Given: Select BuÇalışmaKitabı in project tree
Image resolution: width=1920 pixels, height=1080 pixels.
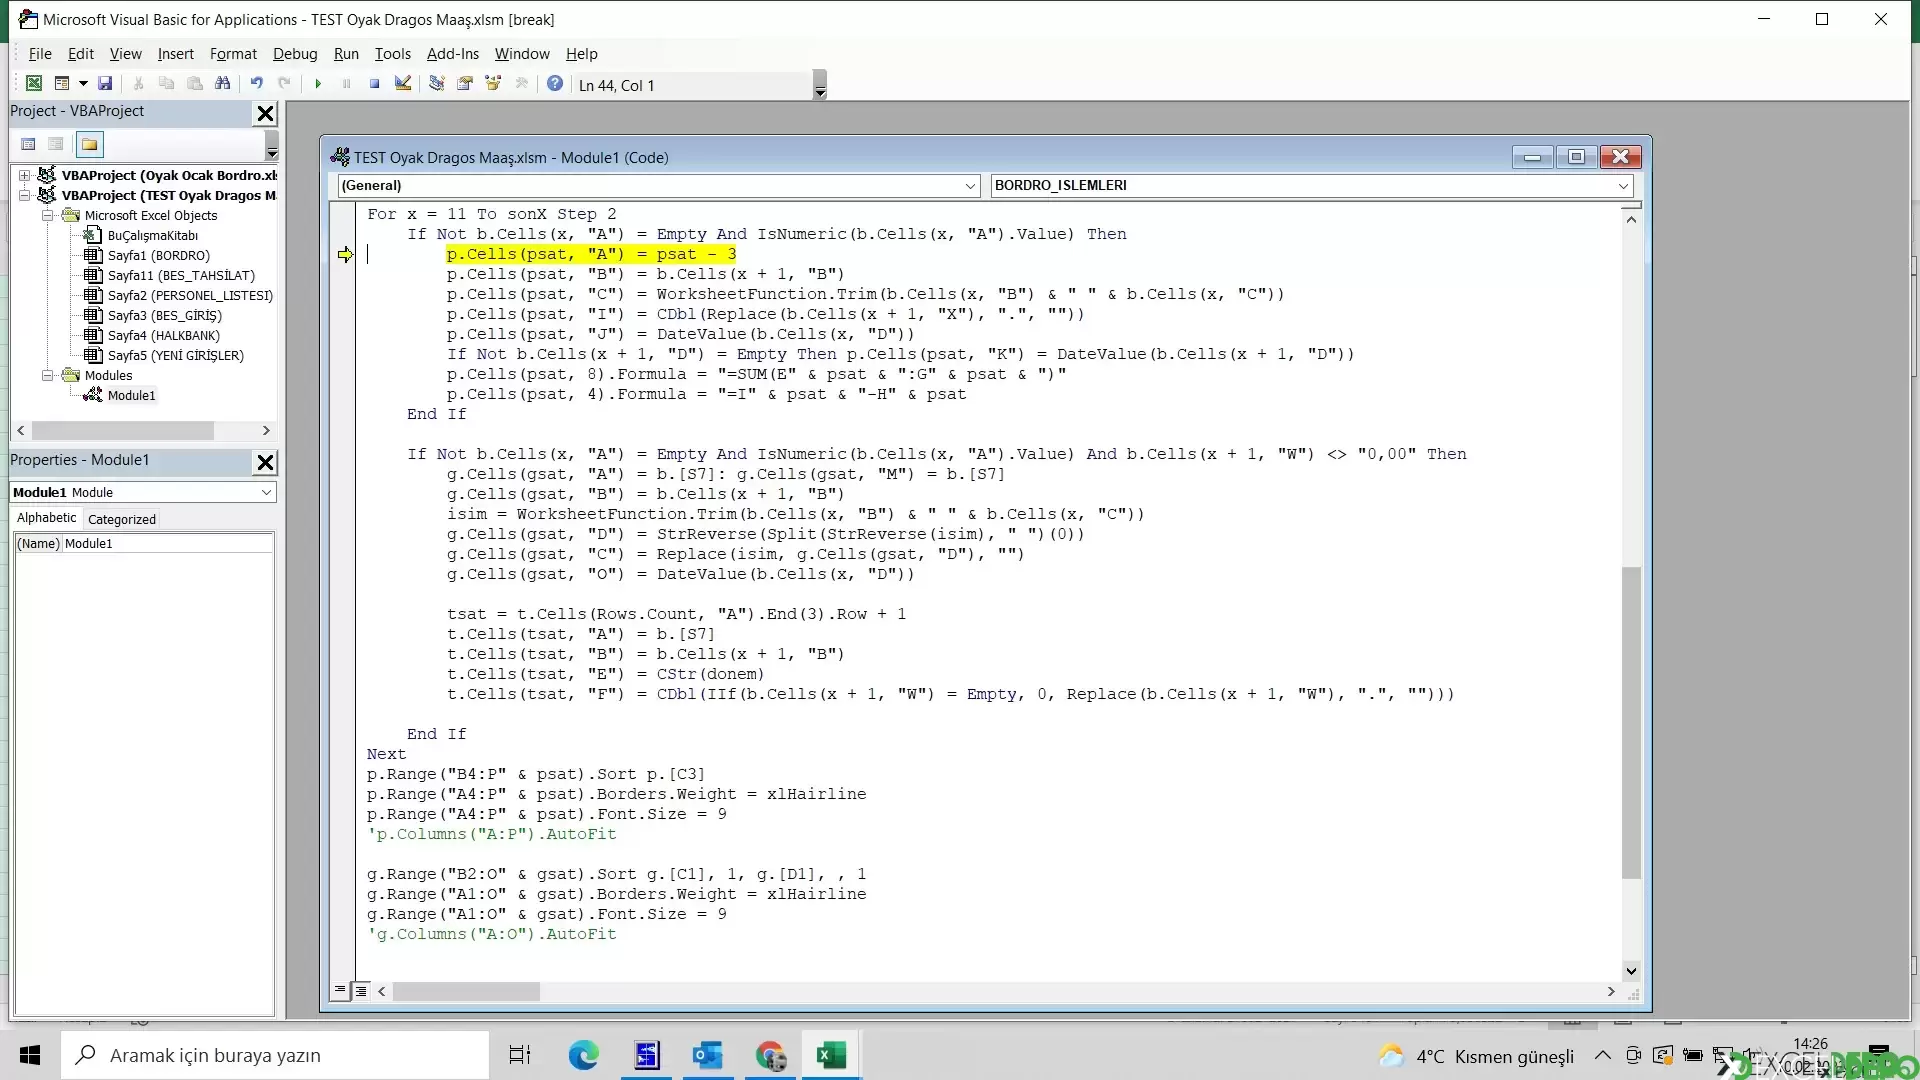Looking at the screenshot, I should click(x=152, y=235).
